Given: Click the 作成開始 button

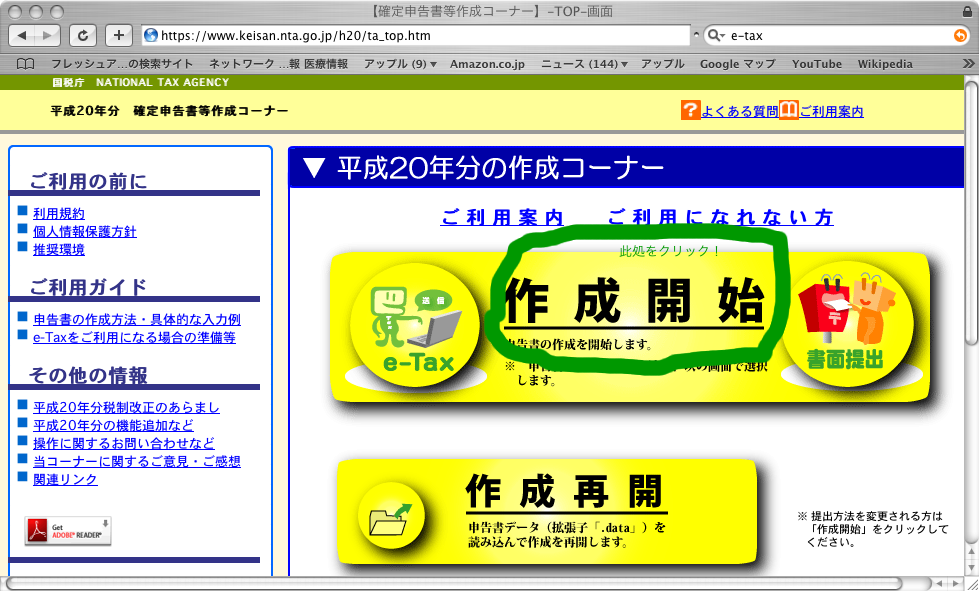Looking at the screenshot, I should point(634,300).
